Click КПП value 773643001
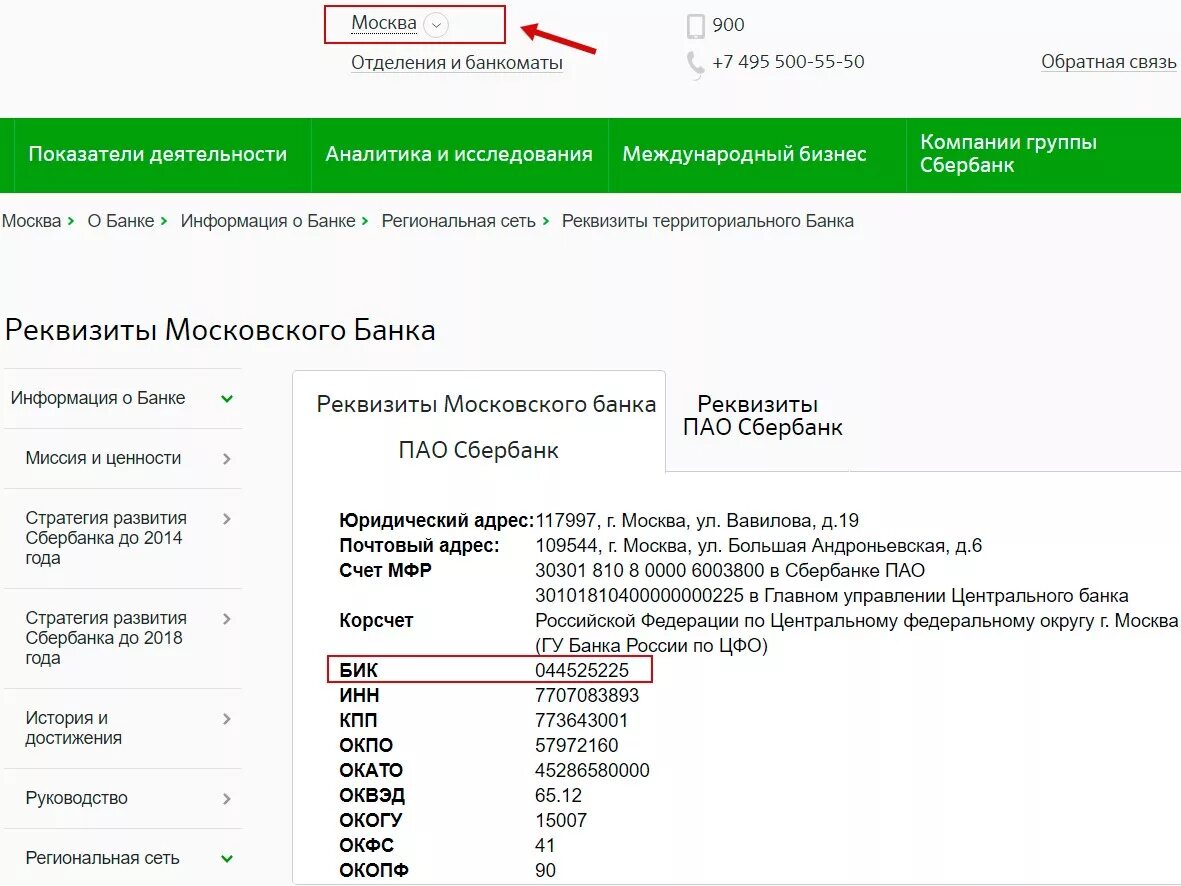Screen dimensions: 1181x886 [x=581, y=720]
